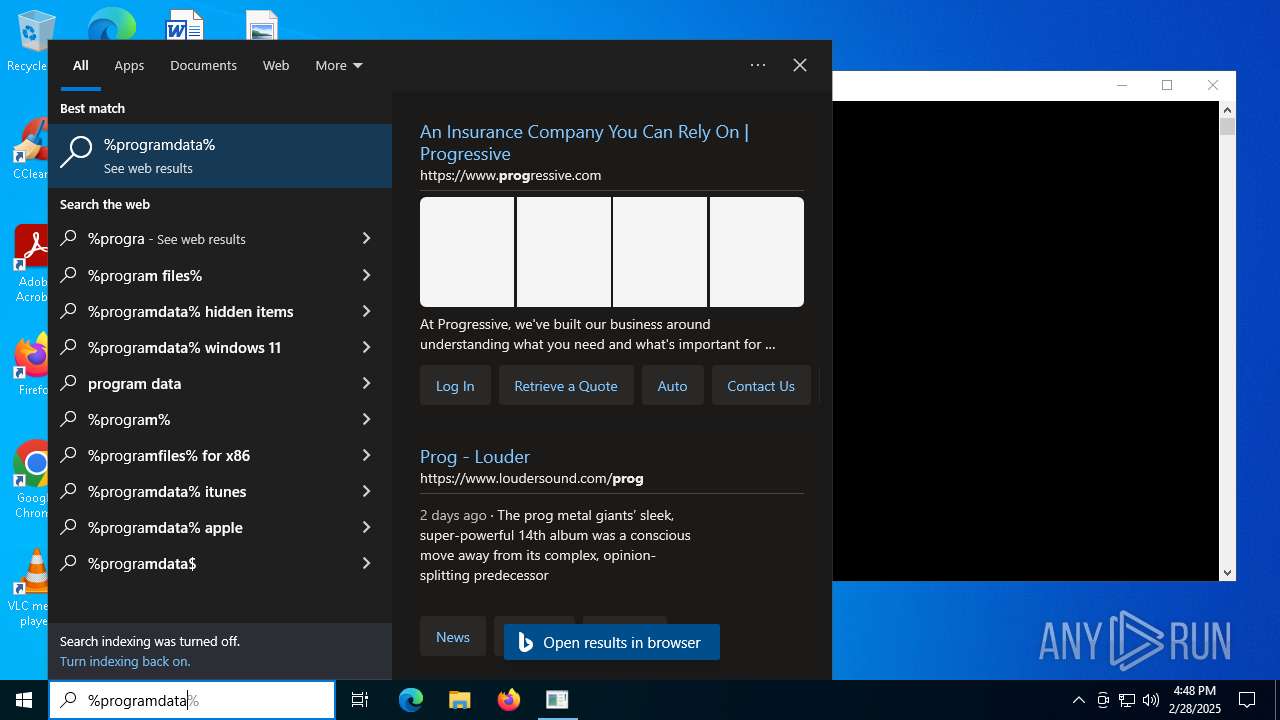1280x720 pixels.
Task: Click Retrieve a Quote button
Action: click(566, 385)
